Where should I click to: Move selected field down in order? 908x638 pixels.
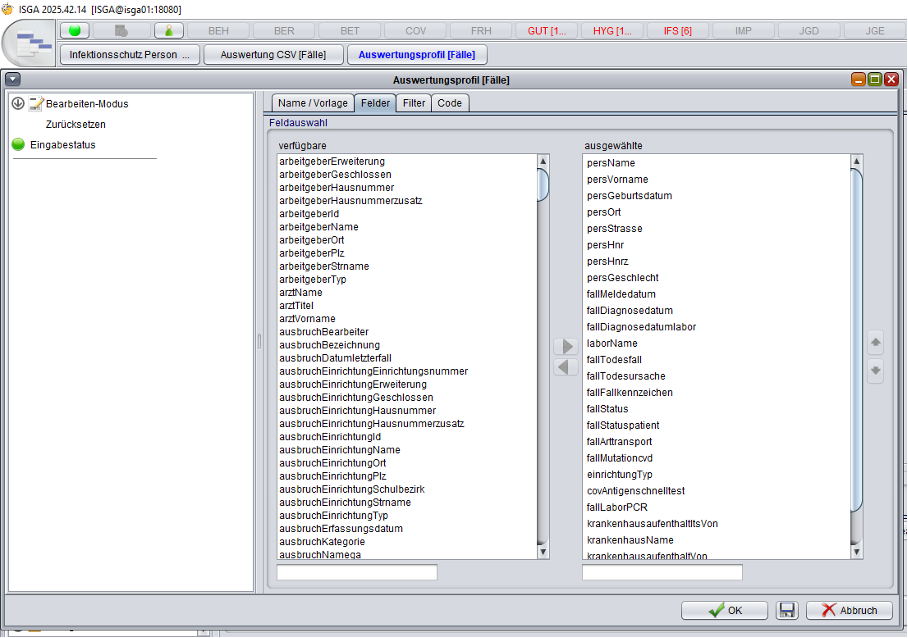tap(876, 370)
